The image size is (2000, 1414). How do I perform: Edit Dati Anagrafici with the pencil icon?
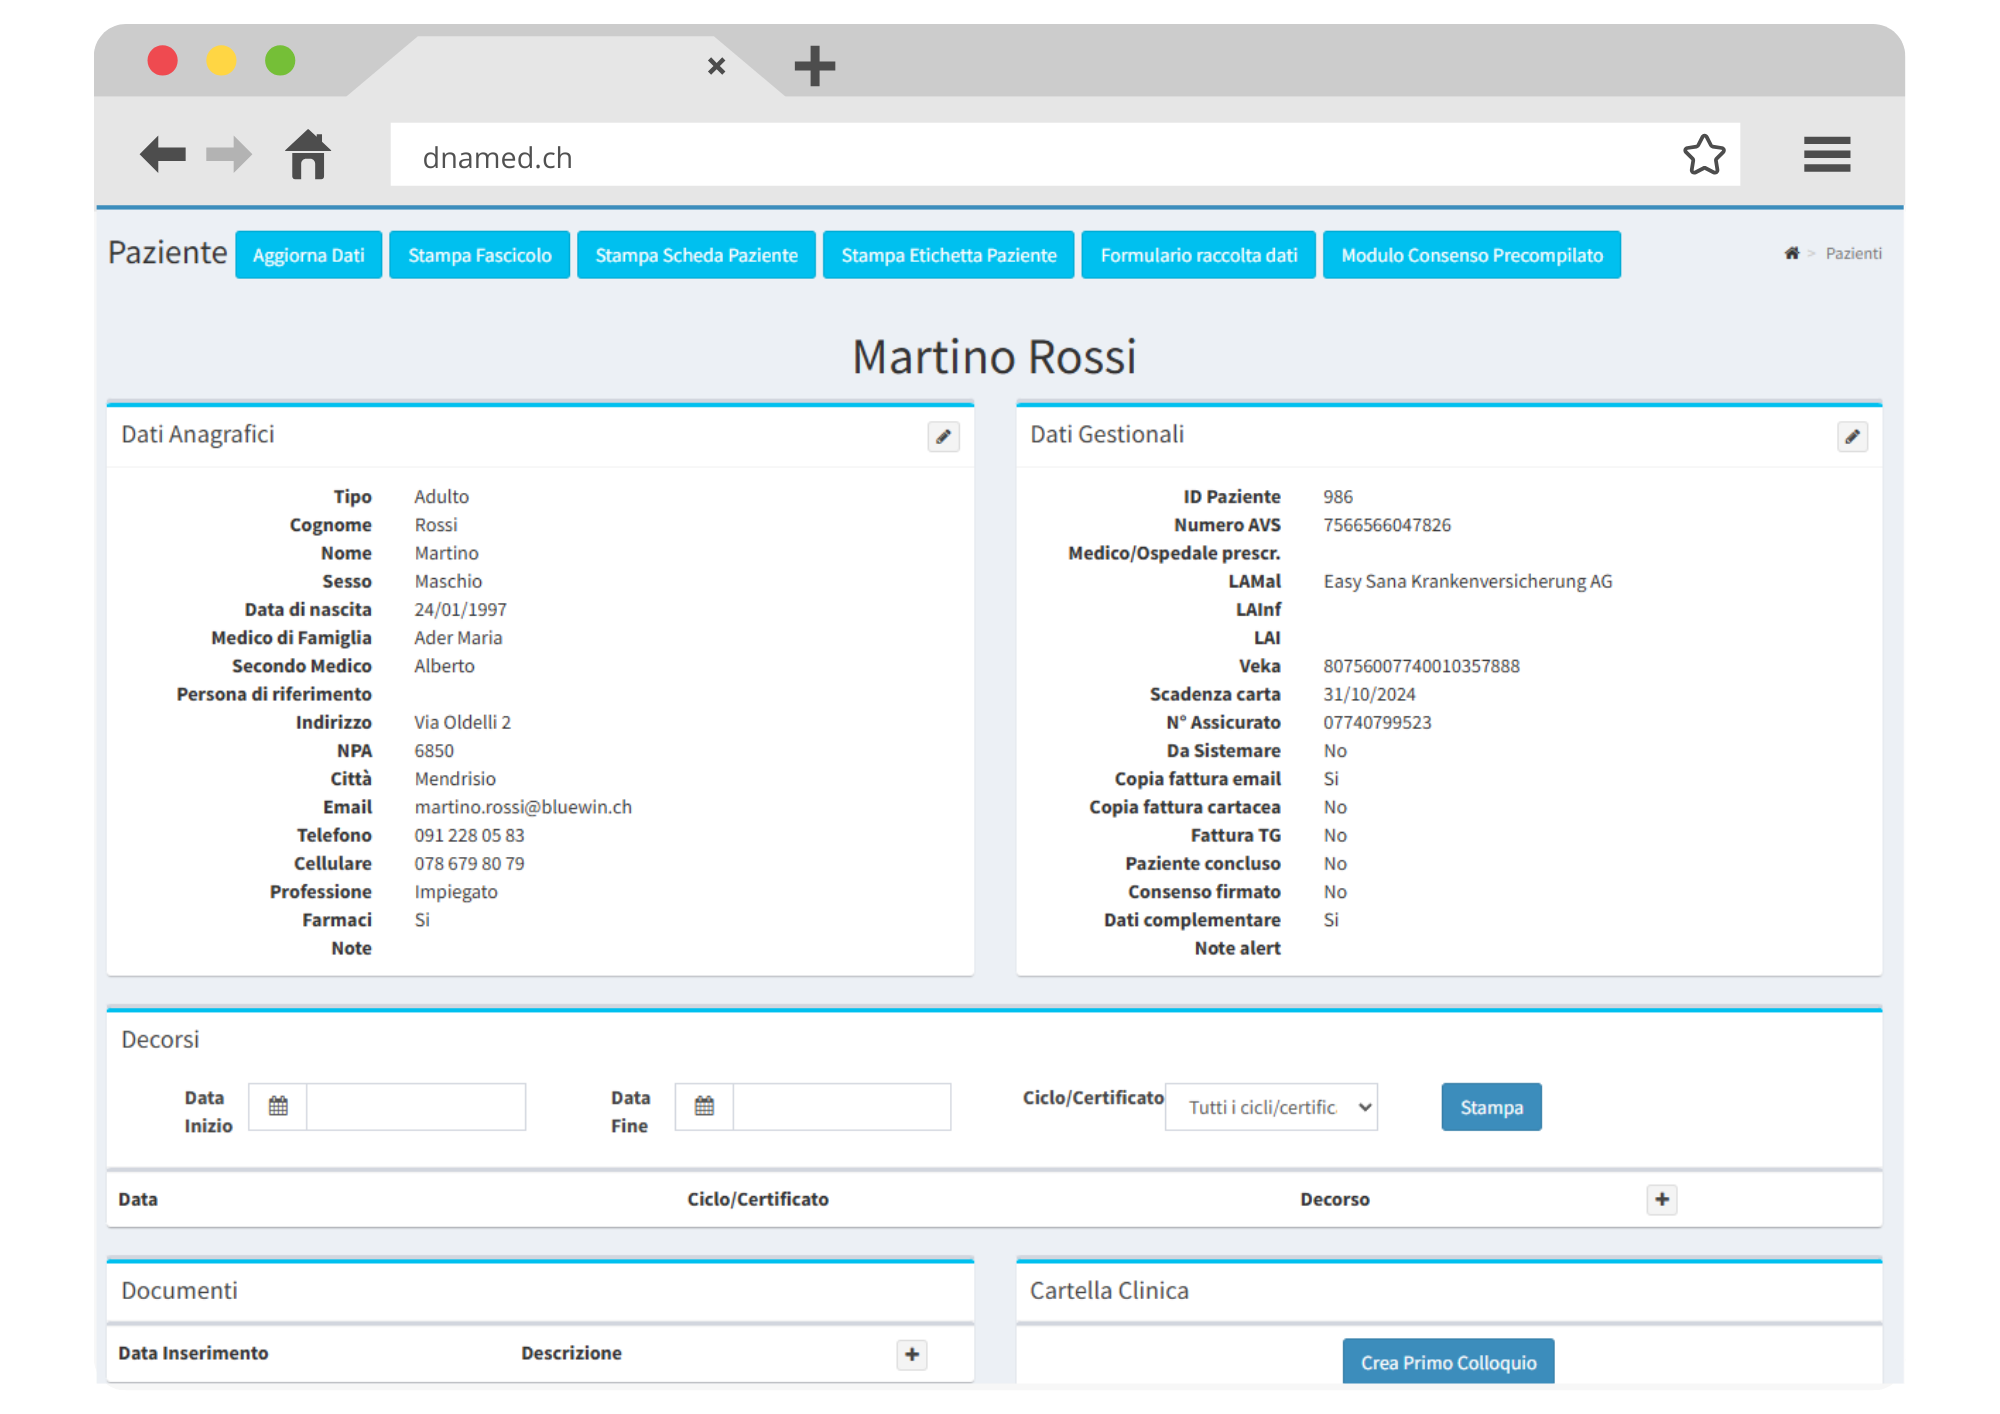tap(943, 437)
